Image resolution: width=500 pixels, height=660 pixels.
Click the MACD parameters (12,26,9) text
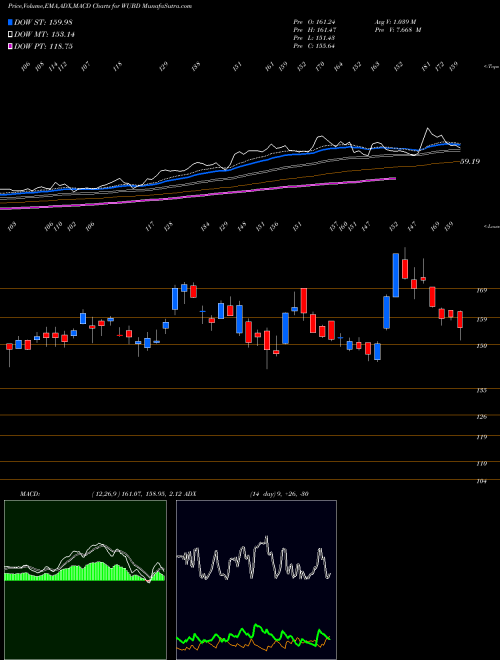(x=106, y=494)
